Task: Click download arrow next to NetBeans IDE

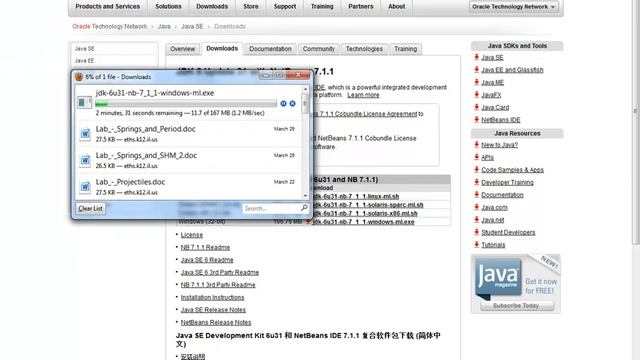Action: (476, 120)
